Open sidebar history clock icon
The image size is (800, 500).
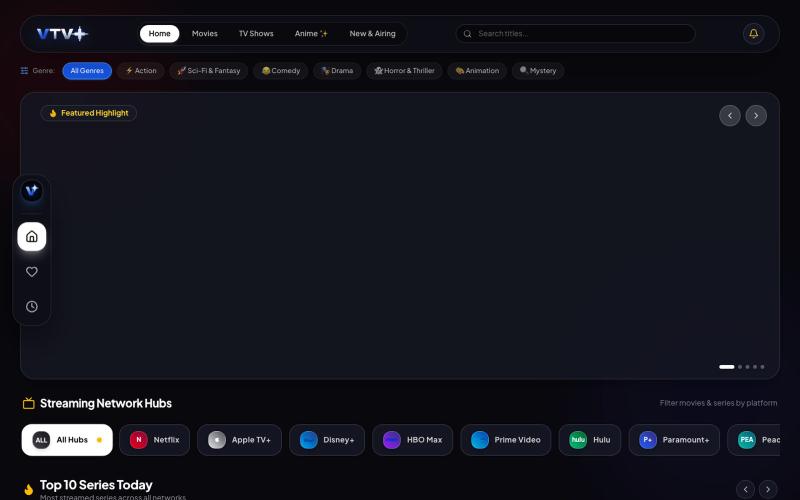[32, 307]
